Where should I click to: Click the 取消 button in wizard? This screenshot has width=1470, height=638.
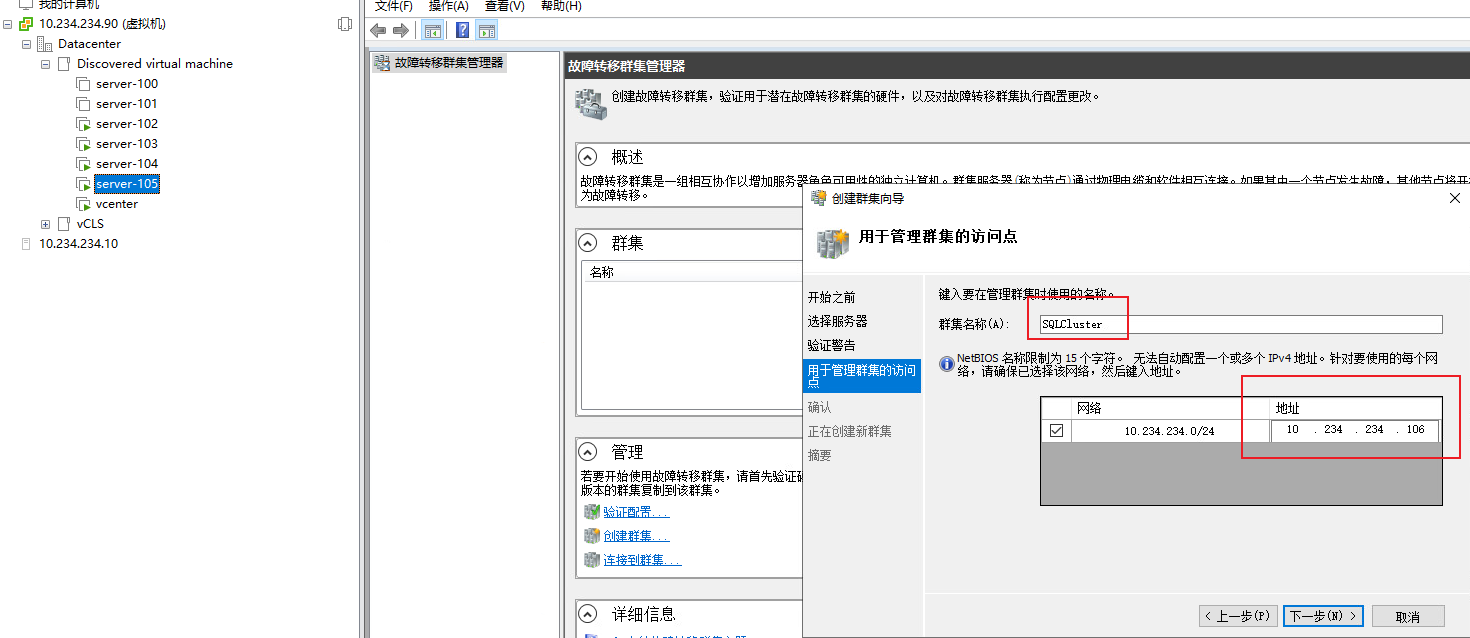coord(1408,615)
